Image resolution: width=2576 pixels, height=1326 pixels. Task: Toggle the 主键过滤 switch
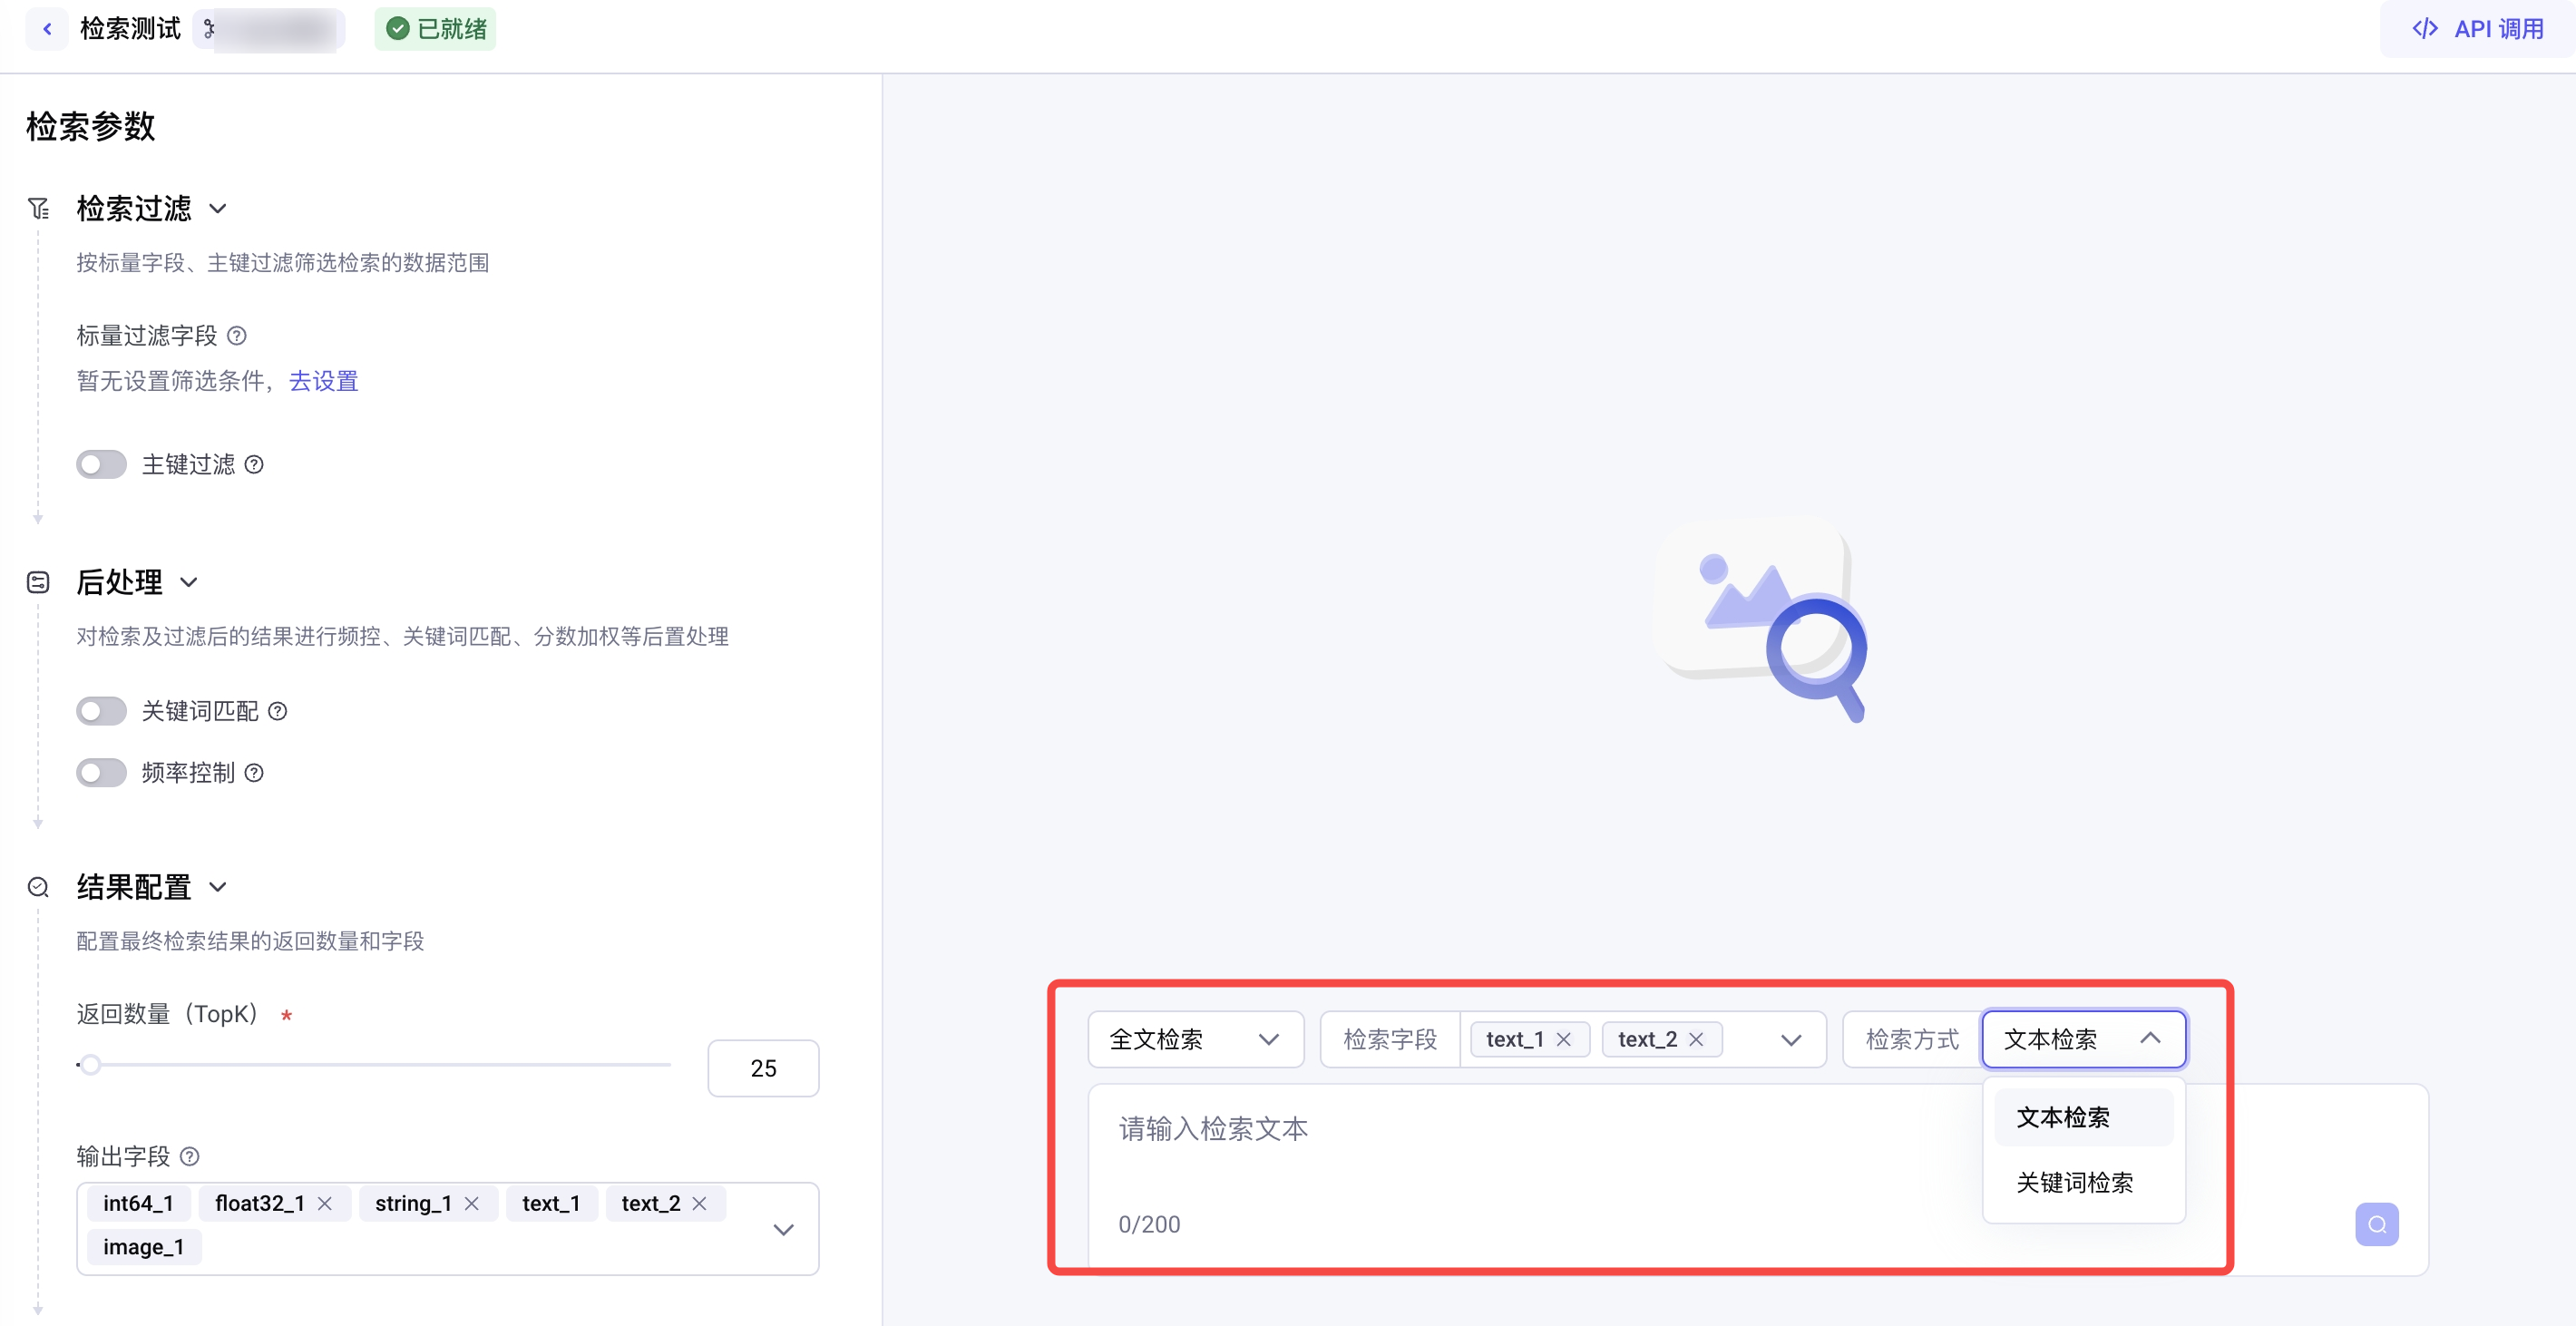(x=101, y=464)
